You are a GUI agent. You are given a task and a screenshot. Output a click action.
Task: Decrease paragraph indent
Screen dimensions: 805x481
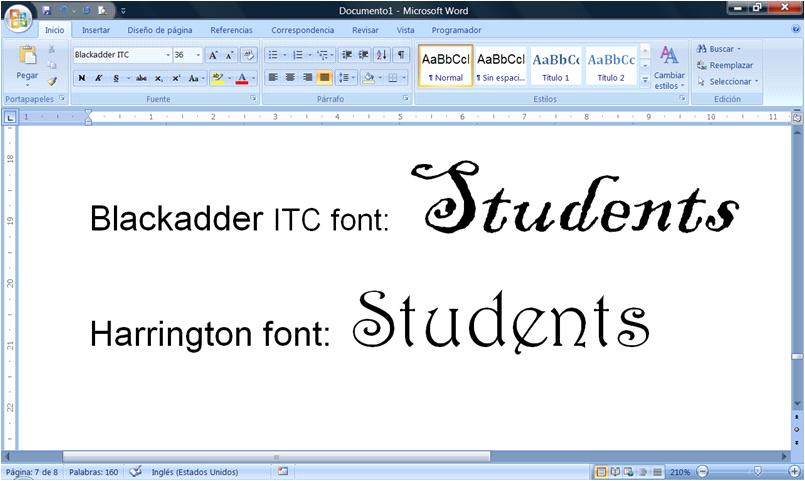347,55
